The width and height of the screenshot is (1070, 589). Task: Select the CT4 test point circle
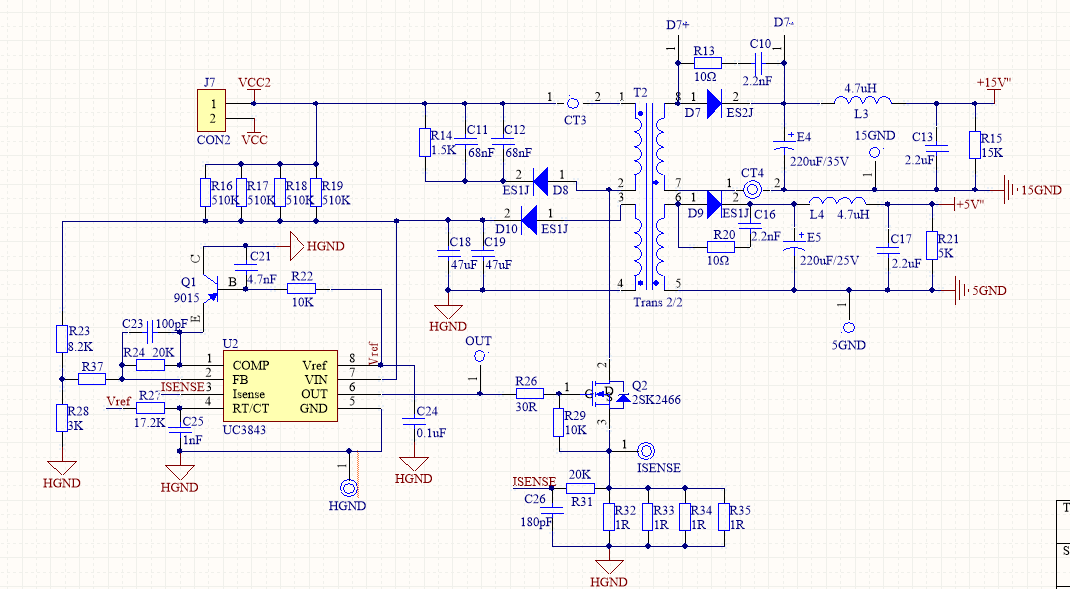[x=753, y=188]
